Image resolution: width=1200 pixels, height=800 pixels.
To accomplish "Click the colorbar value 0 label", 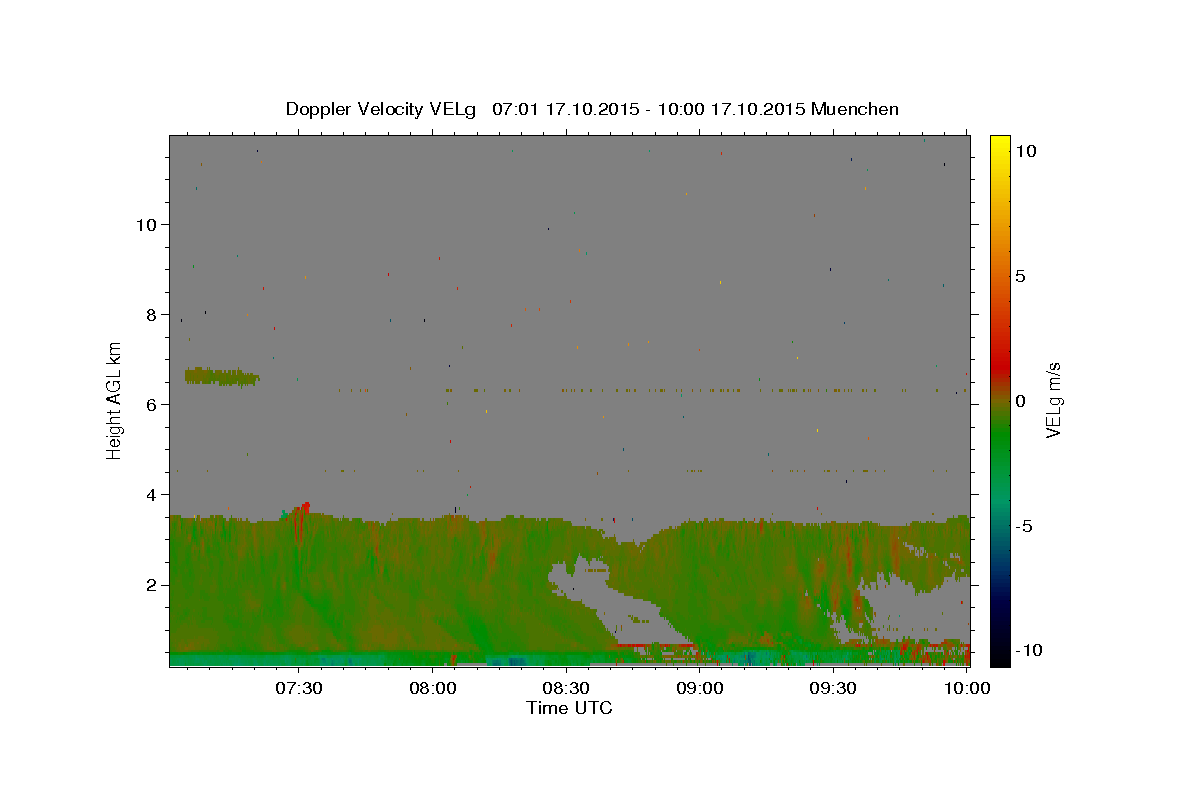I will (x=1020, y=401).
